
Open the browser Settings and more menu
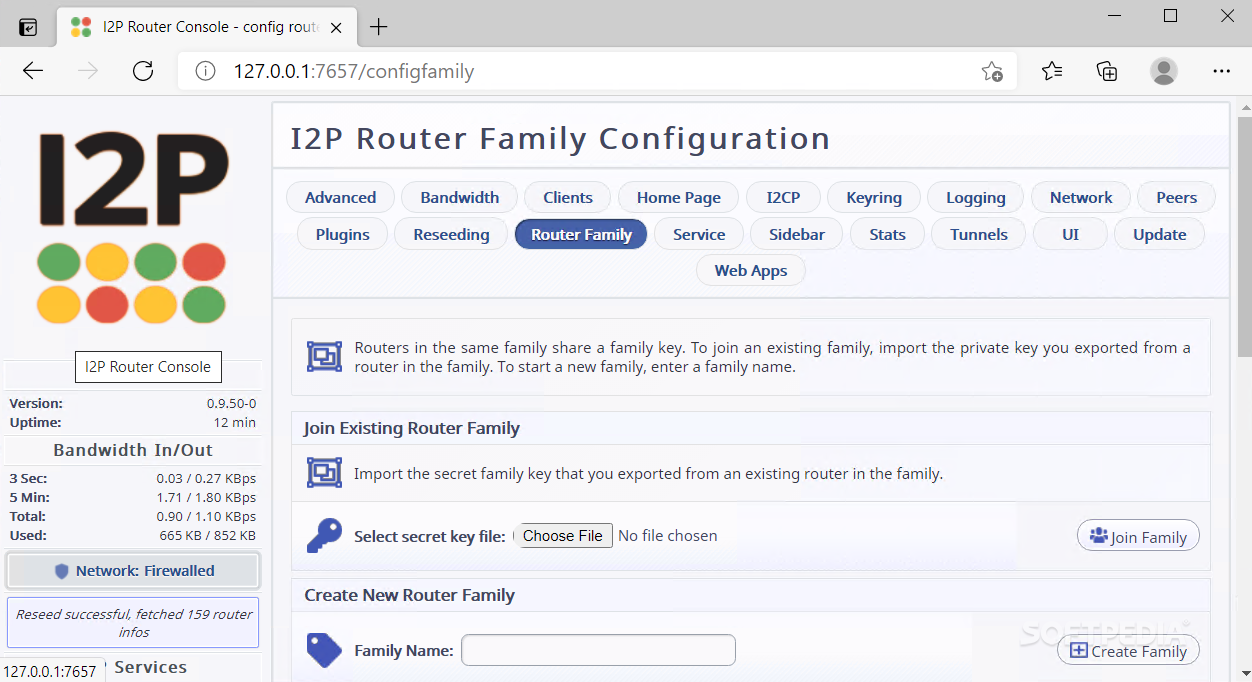coord(1221,71)
